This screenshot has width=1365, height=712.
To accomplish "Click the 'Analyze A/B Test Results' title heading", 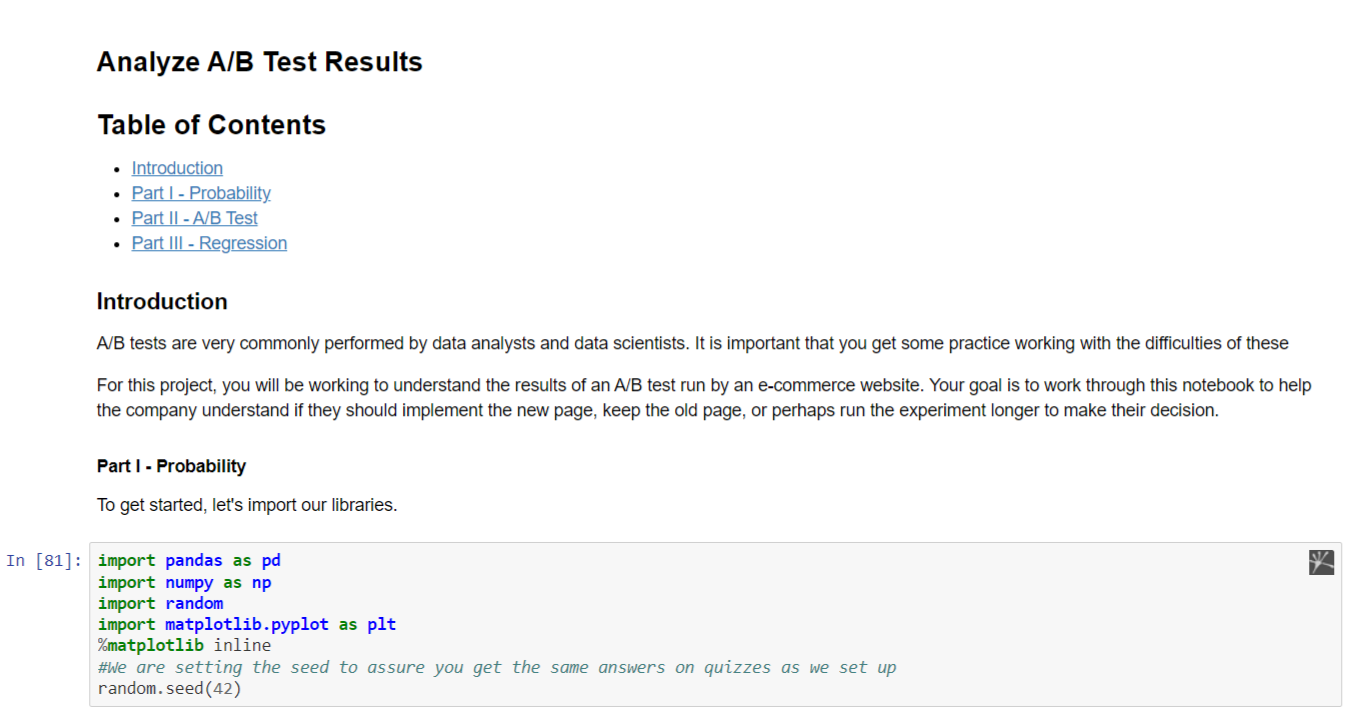I will point(259,62).
